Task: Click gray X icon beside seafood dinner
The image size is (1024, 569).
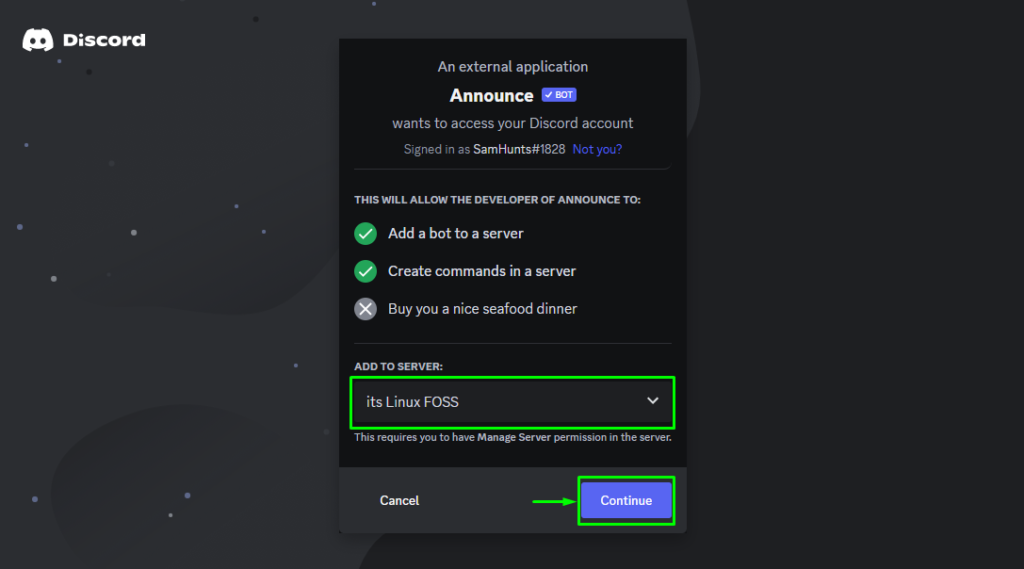Action: pyautogui.click(x=366, y=308)
